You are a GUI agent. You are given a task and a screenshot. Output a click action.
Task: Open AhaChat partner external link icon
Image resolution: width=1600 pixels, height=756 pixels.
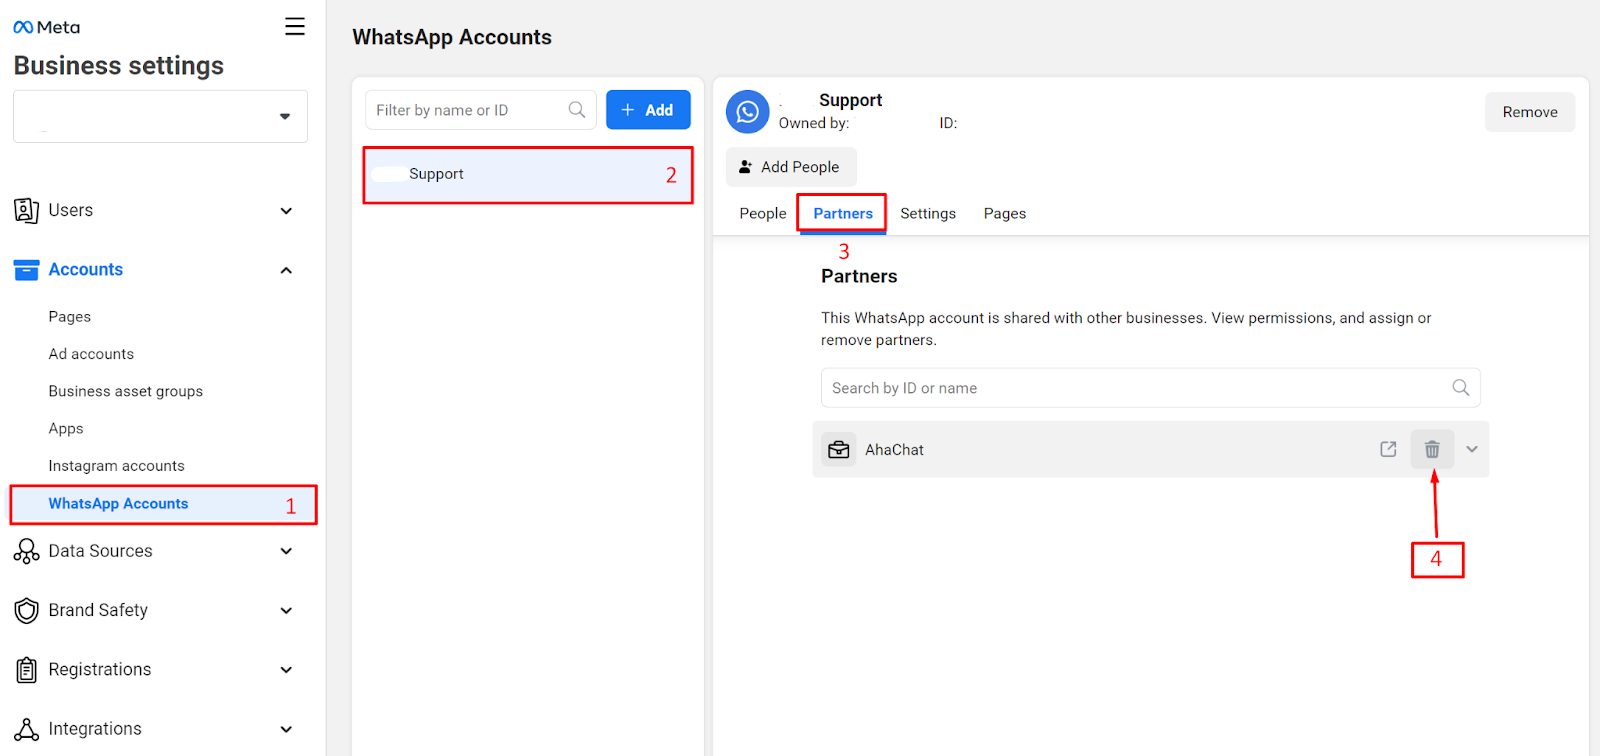pos(1388,450)
